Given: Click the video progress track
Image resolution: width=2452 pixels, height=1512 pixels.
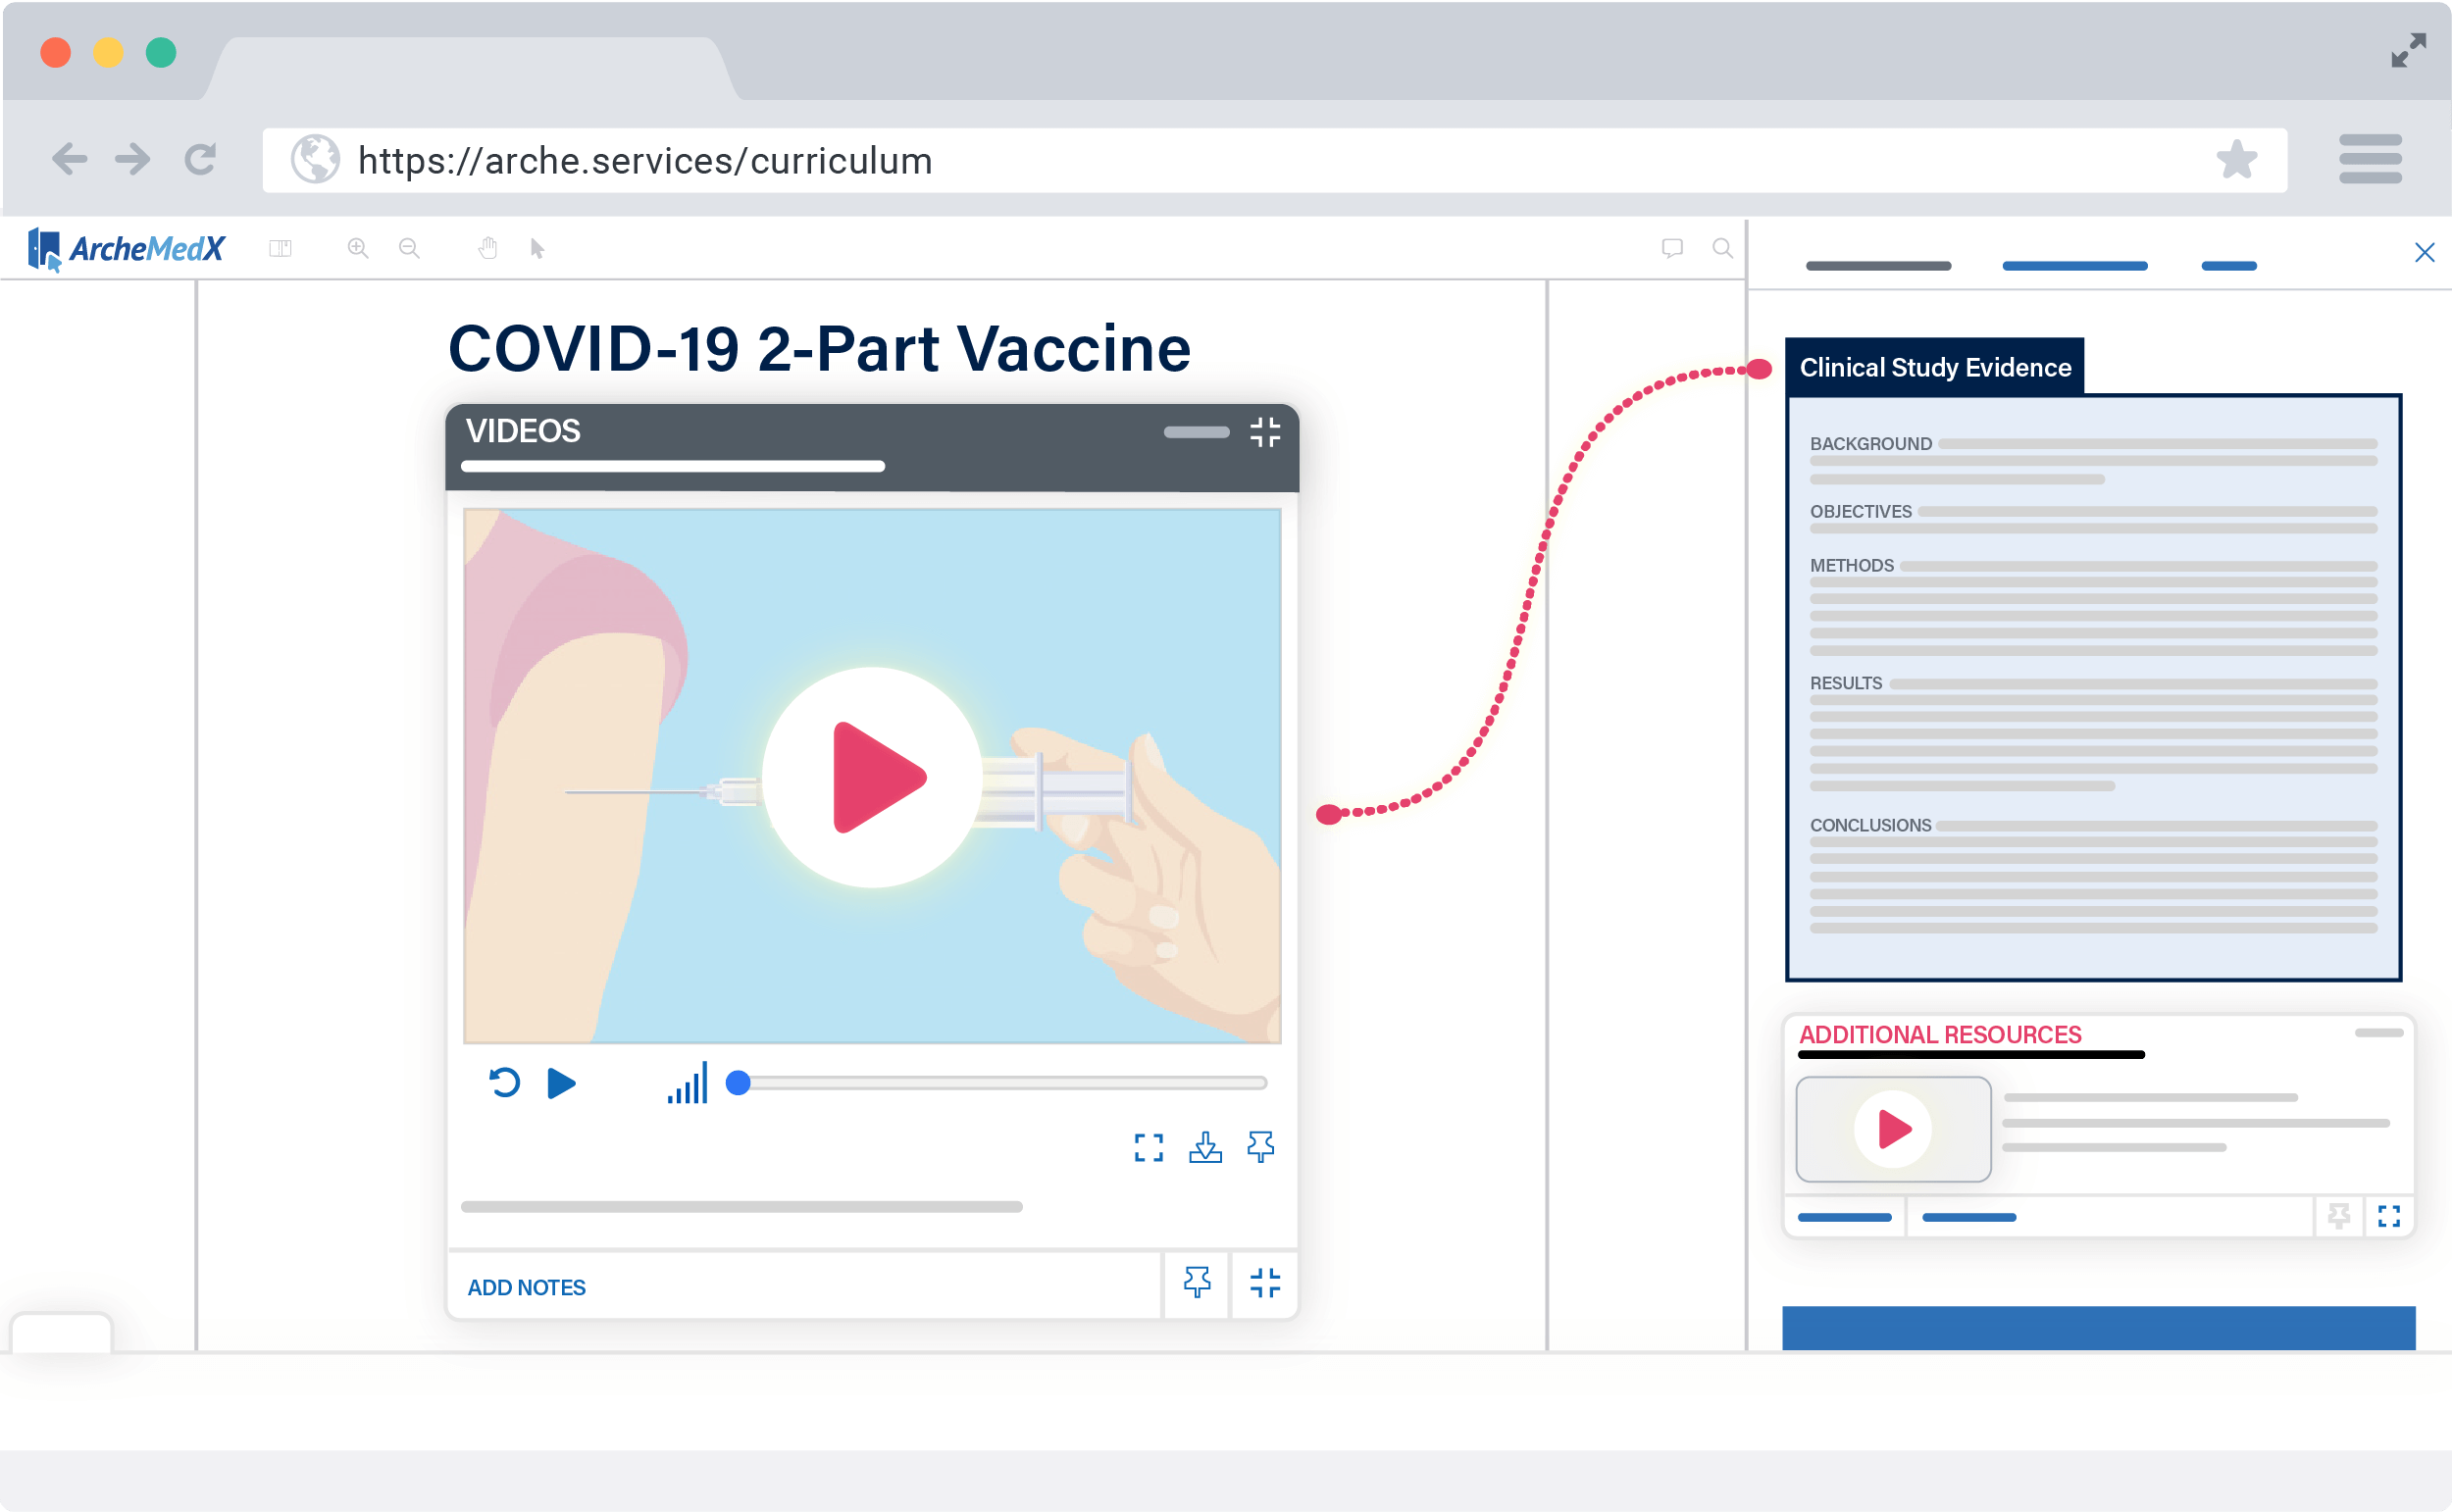Looking at the screenshot, I should point(1002,1083).
